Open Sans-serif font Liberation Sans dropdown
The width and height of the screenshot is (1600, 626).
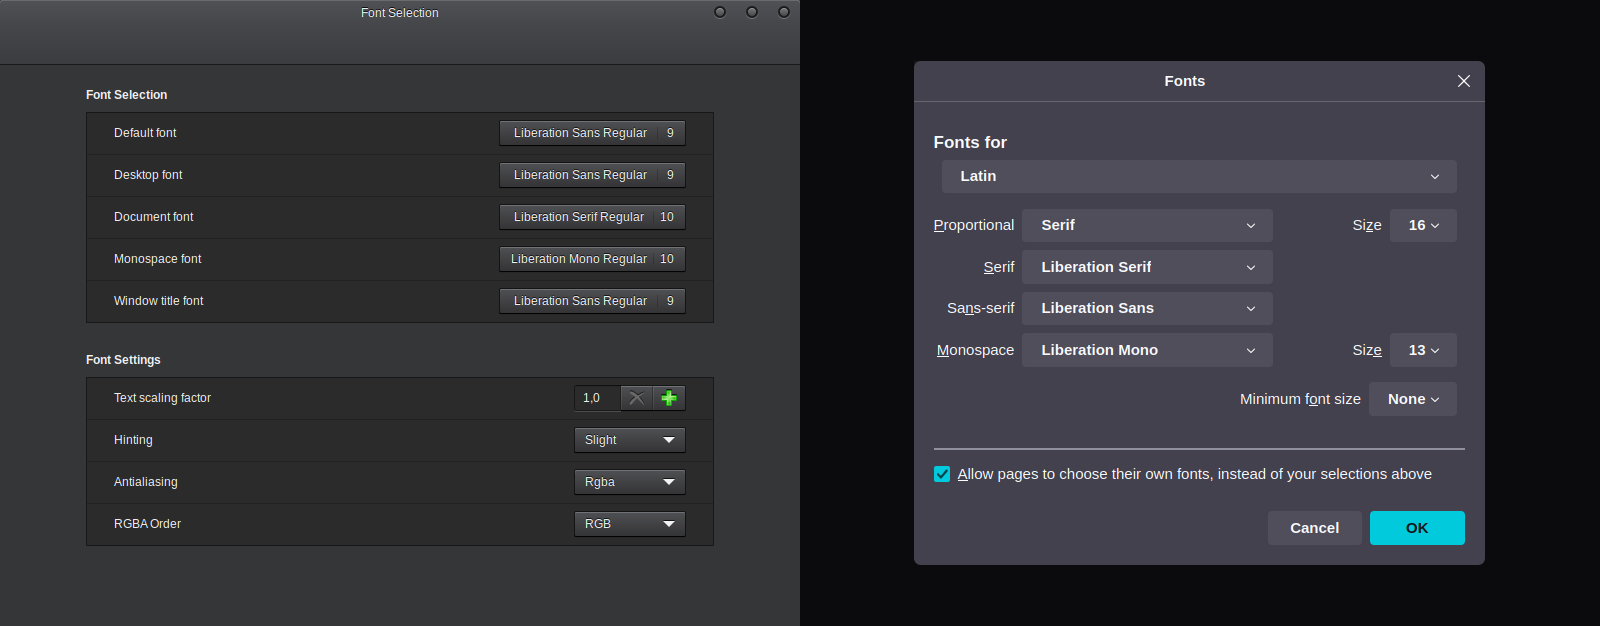click(x=1147, y=308)
